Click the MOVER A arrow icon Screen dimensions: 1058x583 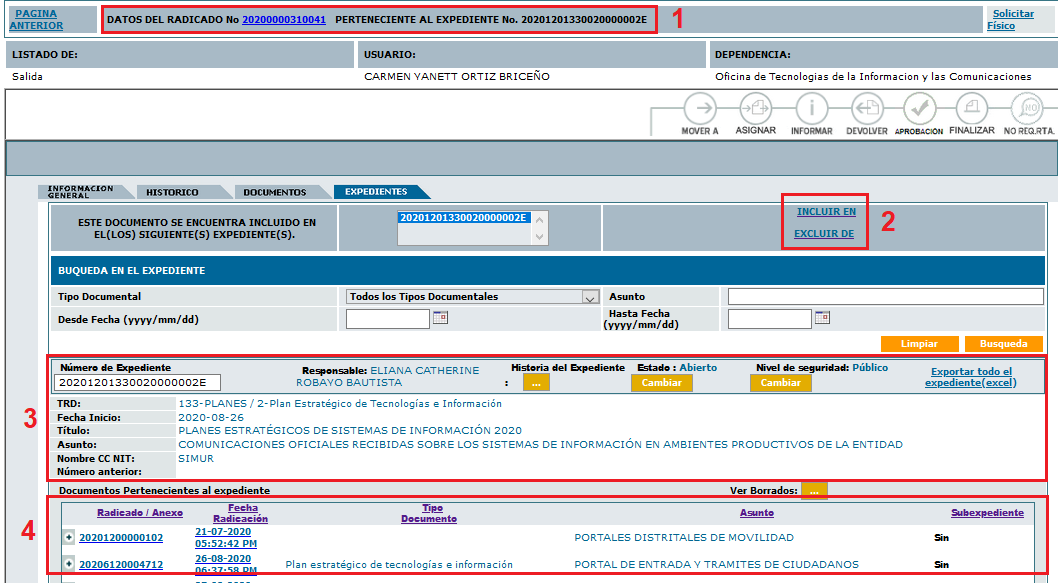coord(700,108)
